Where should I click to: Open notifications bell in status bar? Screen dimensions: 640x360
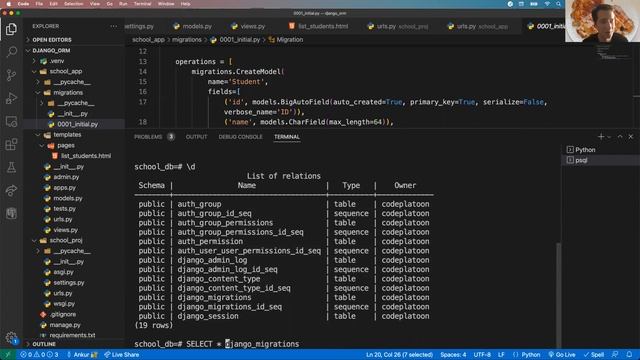coord(629,355)
